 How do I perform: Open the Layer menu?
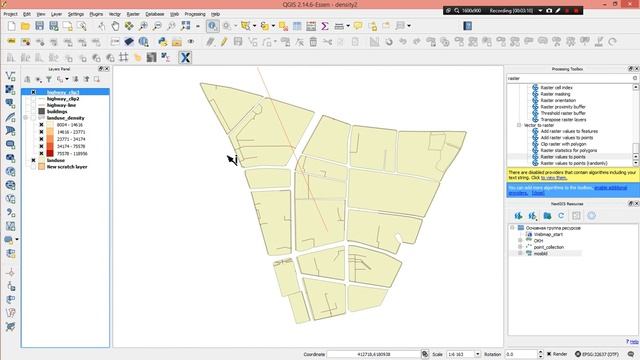(x=56, y=14)
